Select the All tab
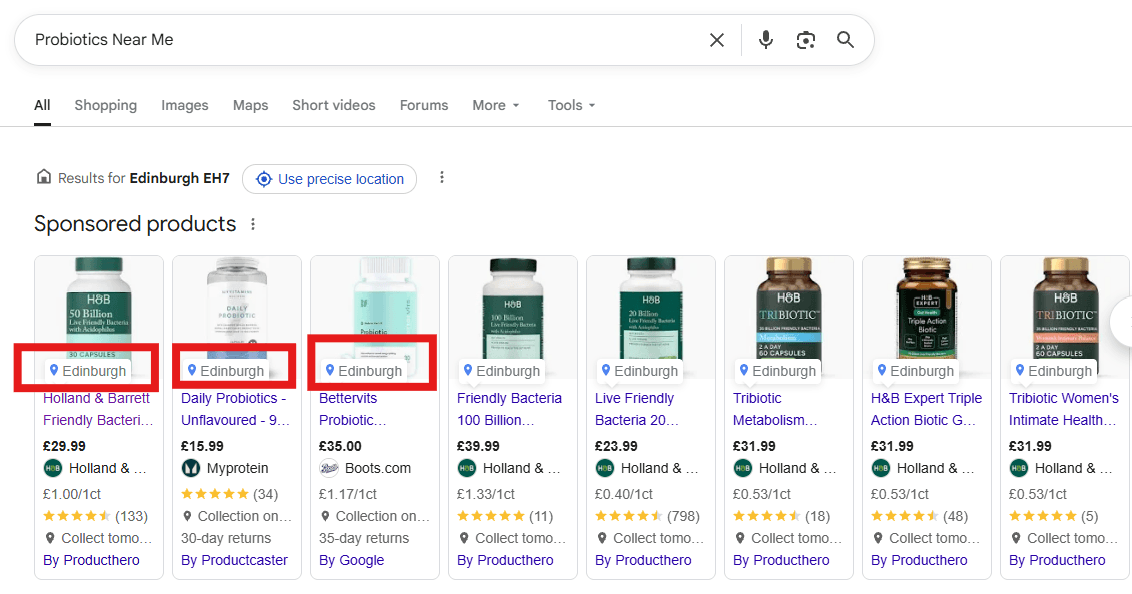The height and width of the screenshot is (594, 1132). pyautogui.click(x=43, y=105)
